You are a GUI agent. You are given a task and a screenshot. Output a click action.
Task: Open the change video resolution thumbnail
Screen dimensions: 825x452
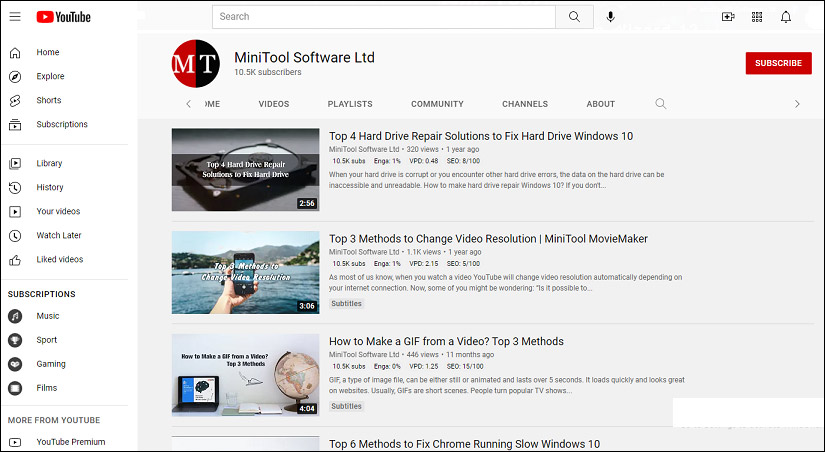pyautogui.click(x=245, y=272)
